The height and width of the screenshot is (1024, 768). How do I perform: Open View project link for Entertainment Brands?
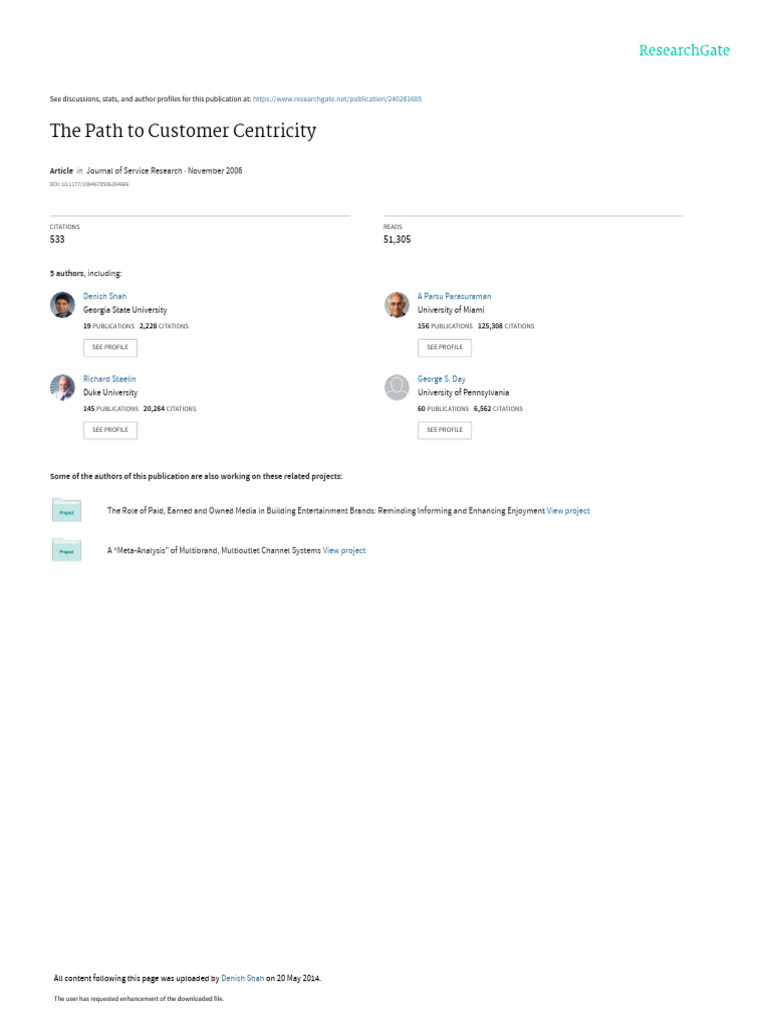click(568, 510)
